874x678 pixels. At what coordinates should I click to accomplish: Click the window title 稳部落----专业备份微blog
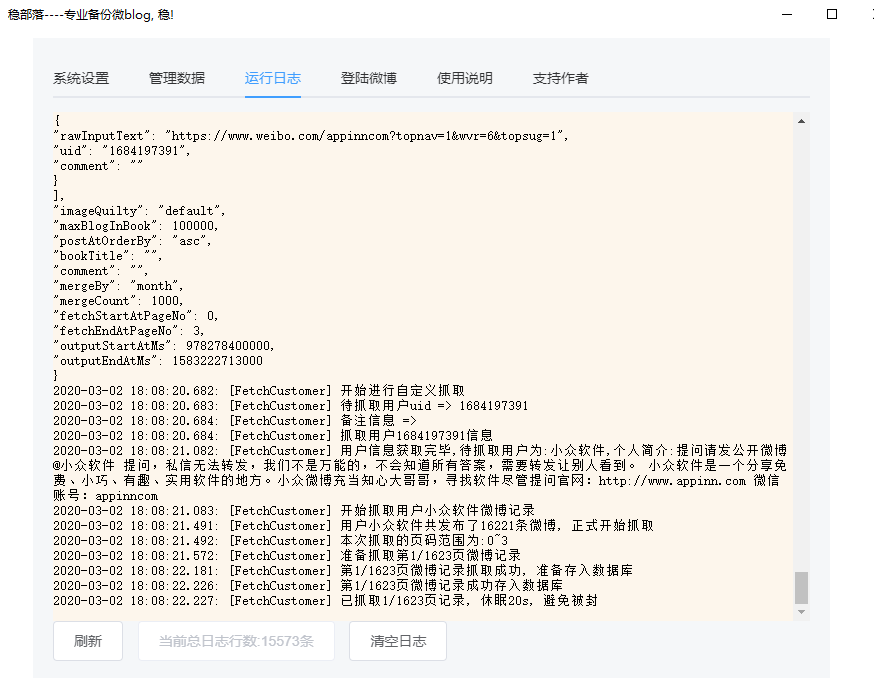click(91, 14)
